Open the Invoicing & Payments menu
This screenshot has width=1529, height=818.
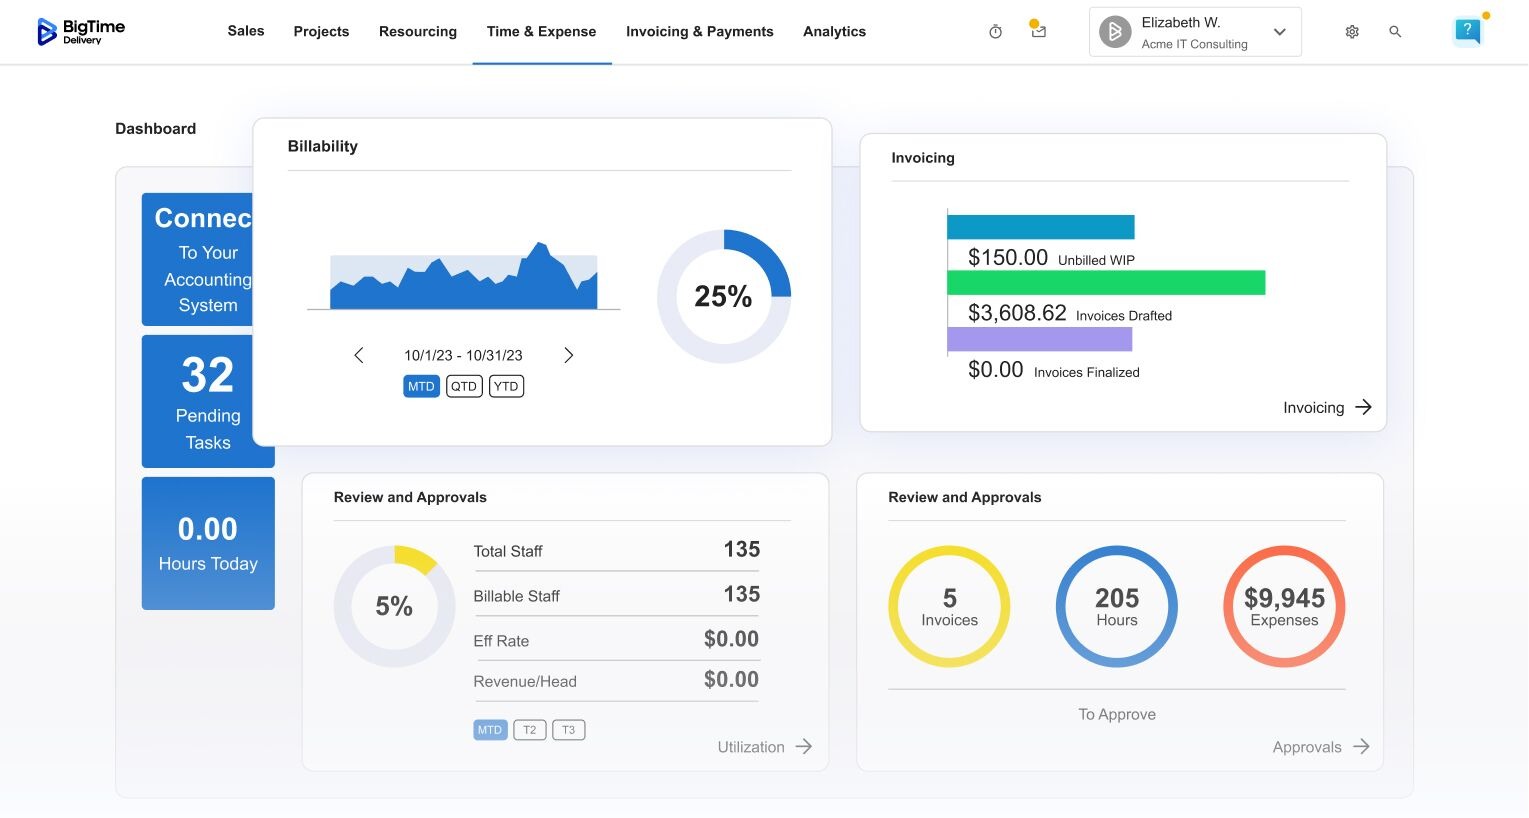point(699,32)
